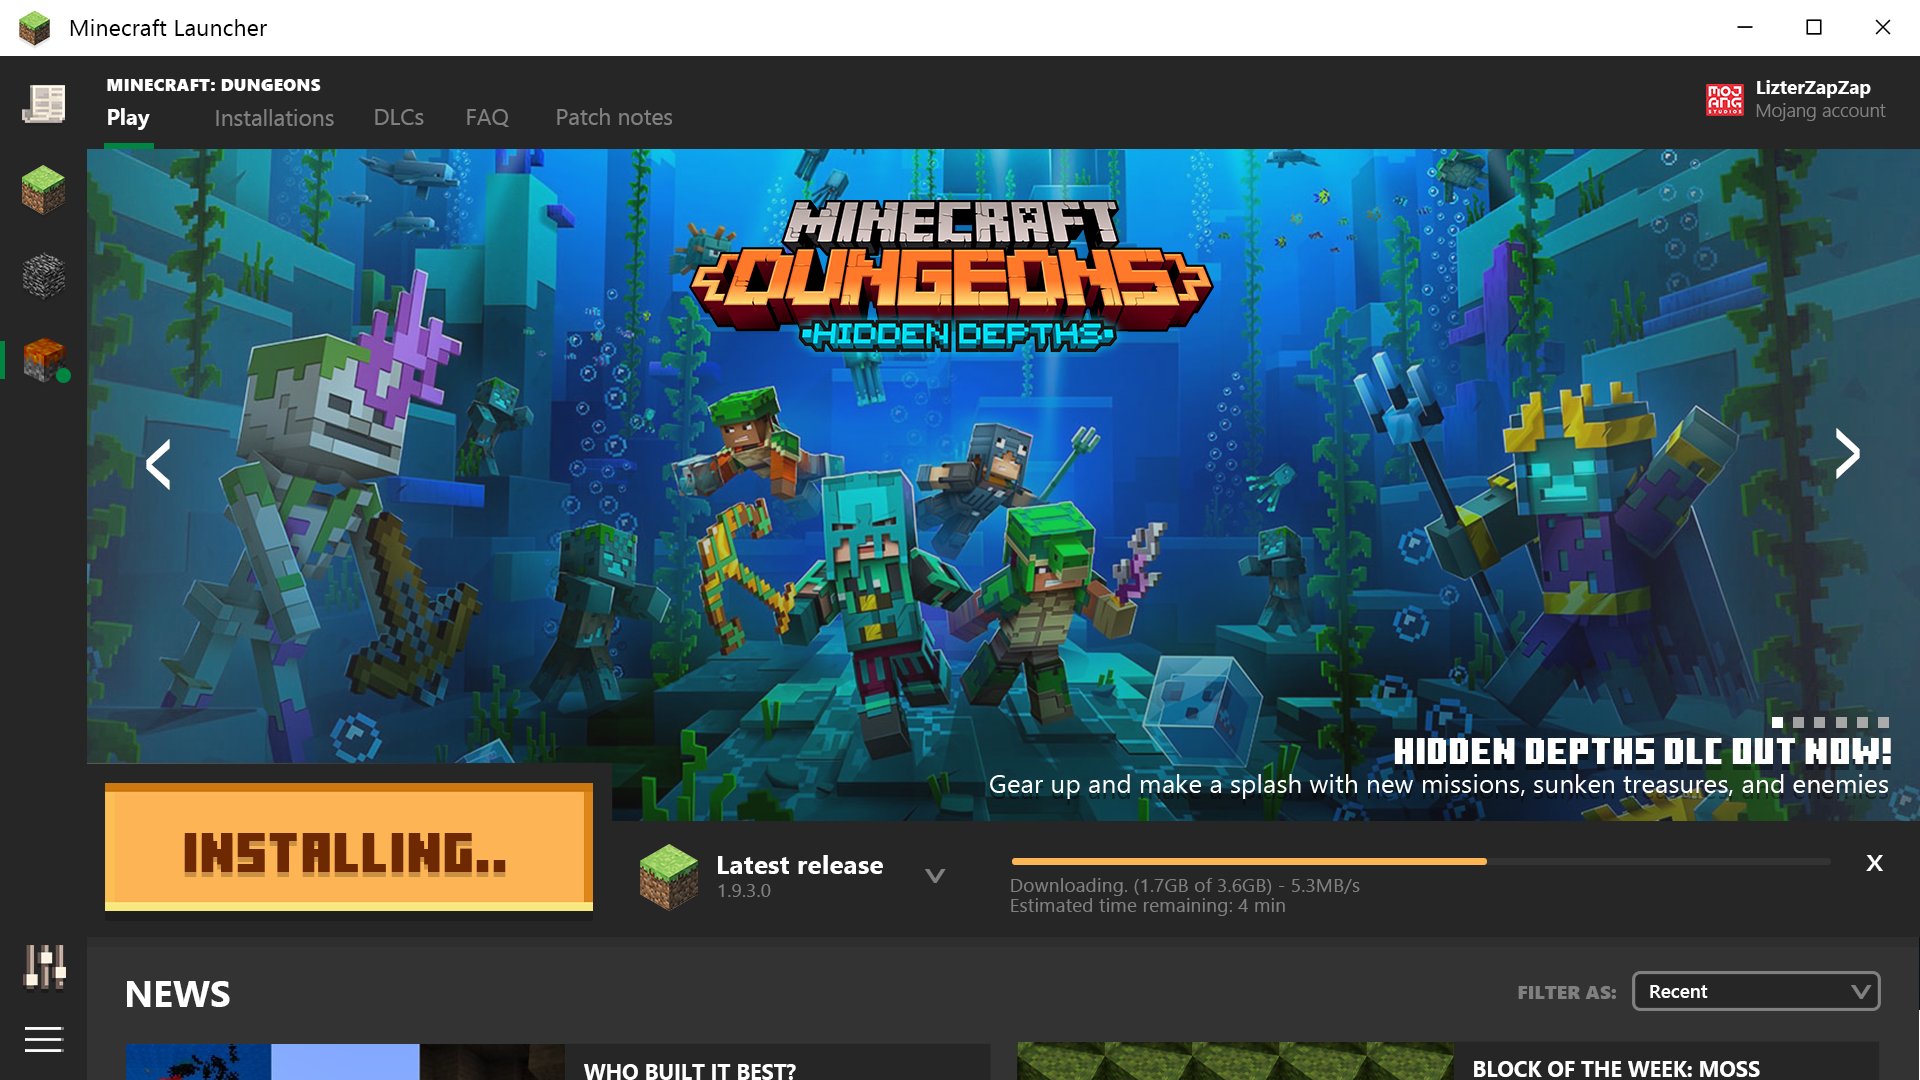
Task: Expand the latest release version dropdown
Action: [x=936, y=876]
